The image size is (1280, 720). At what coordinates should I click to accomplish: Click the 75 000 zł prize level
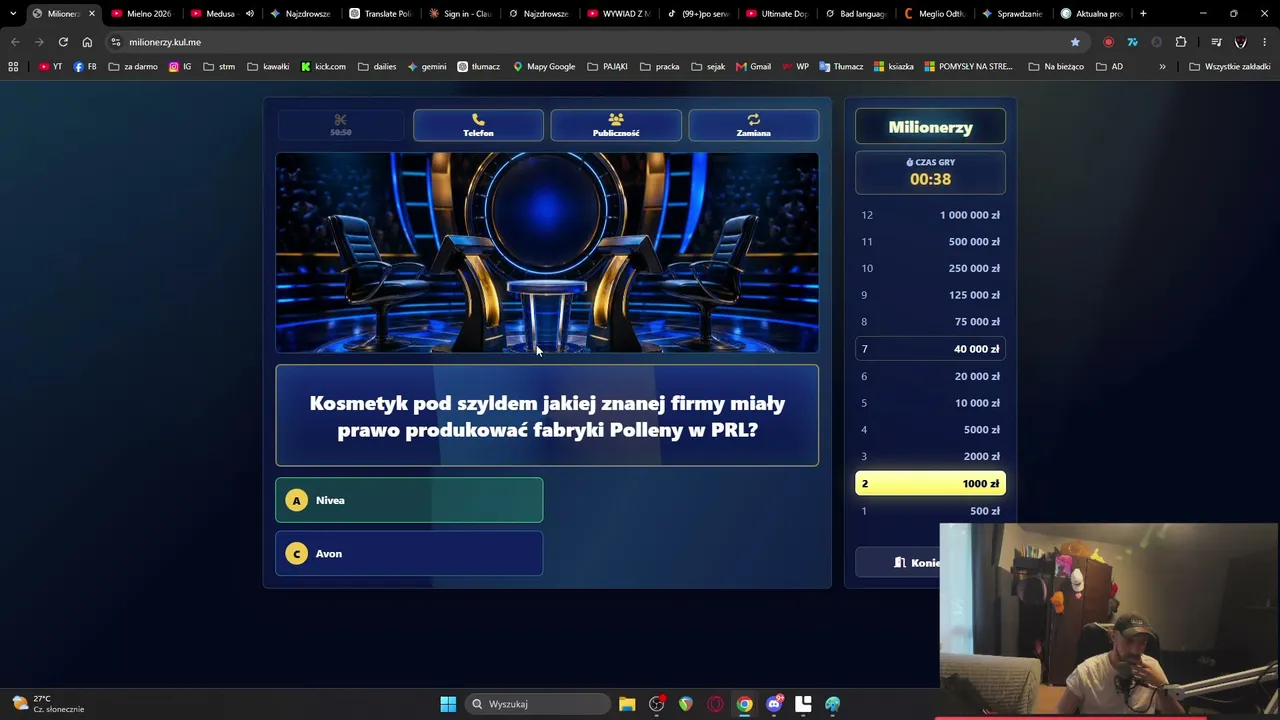(930, 322)
